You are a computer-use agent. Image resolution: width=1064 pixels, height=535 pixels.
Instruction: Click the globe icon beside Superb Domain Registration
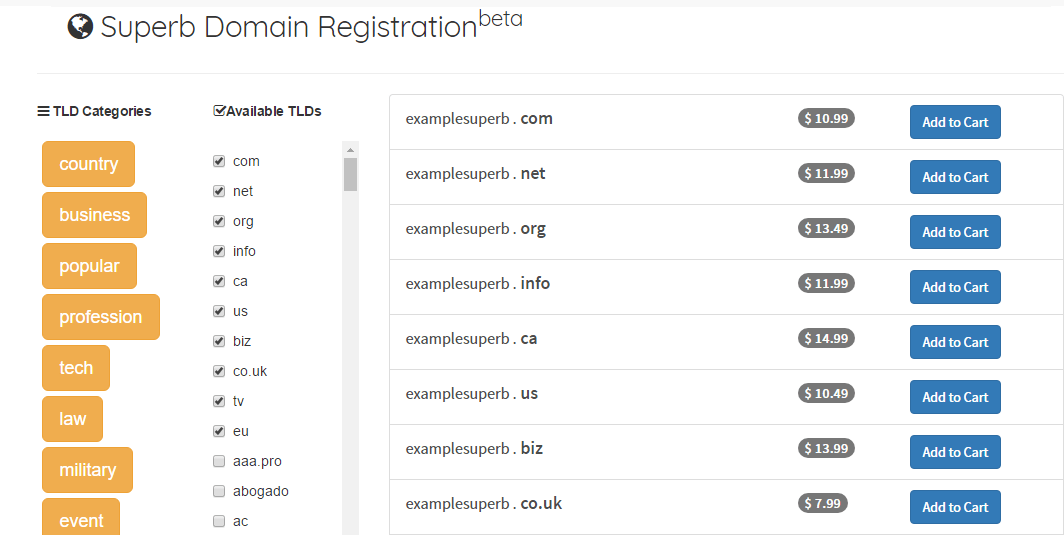[x=80, y=27]
